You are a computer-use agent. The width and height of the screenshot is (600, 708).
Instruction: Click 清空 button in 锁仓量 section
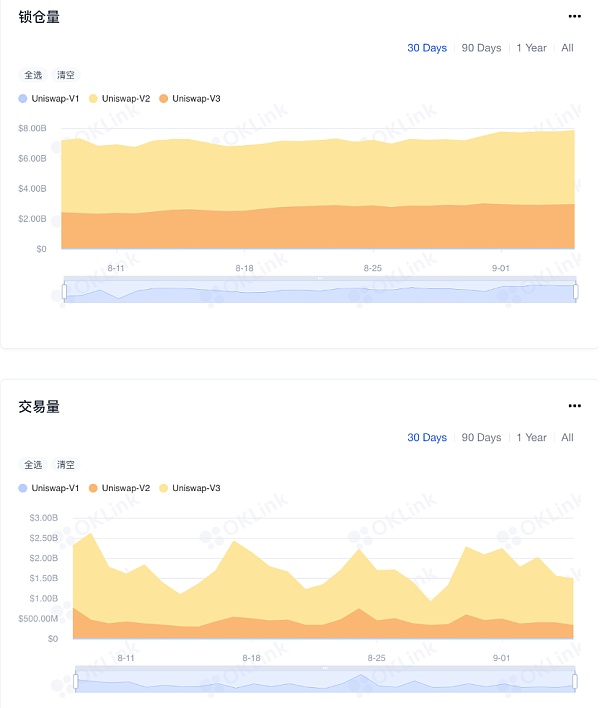click(65, 75)
